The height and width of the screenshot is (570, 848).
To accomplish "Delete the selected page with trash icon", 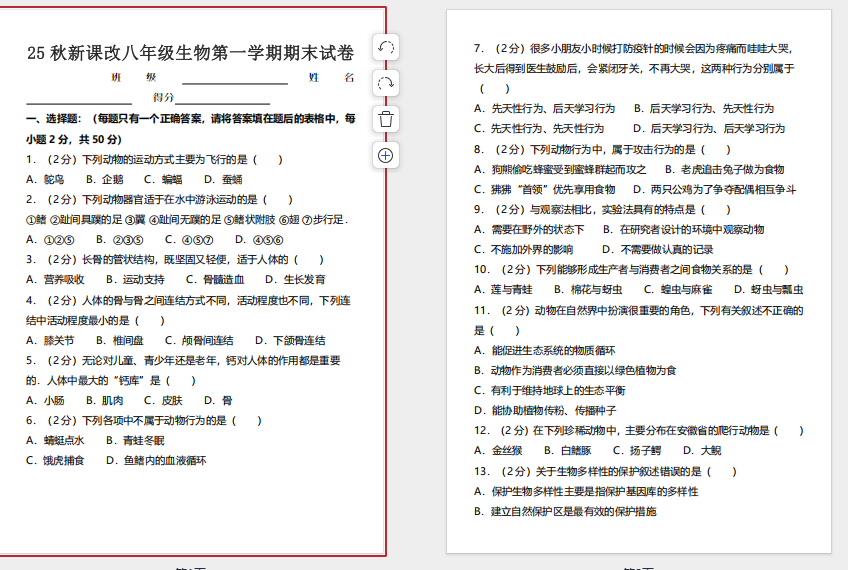I will (386, 119).
